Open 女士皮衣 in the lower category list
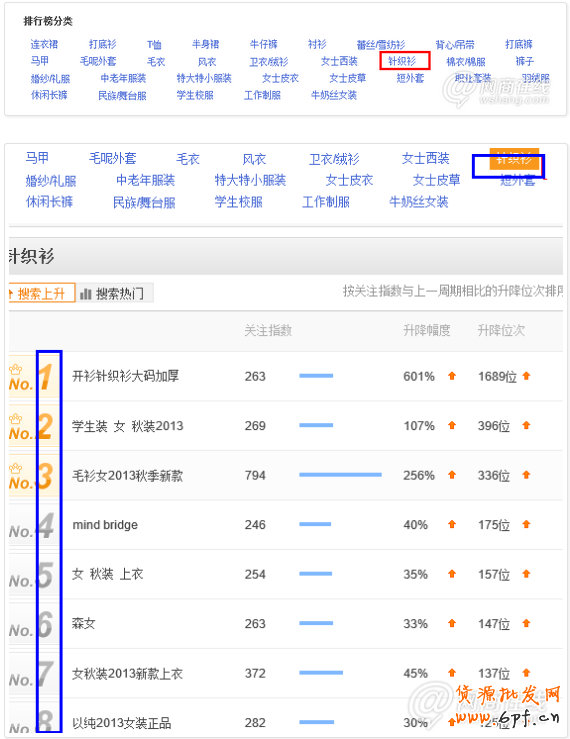 pyautogui.click(x=349, y=180)
